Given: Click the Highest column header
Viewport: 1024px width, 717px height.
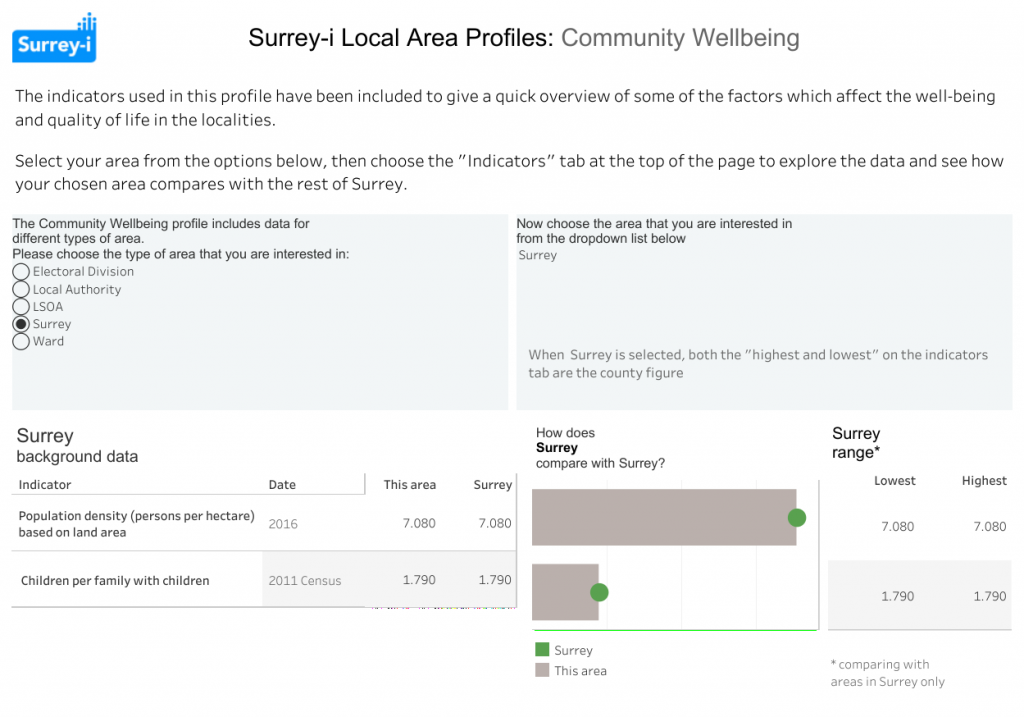Looking at the screenshot, I should pos(984,481).
